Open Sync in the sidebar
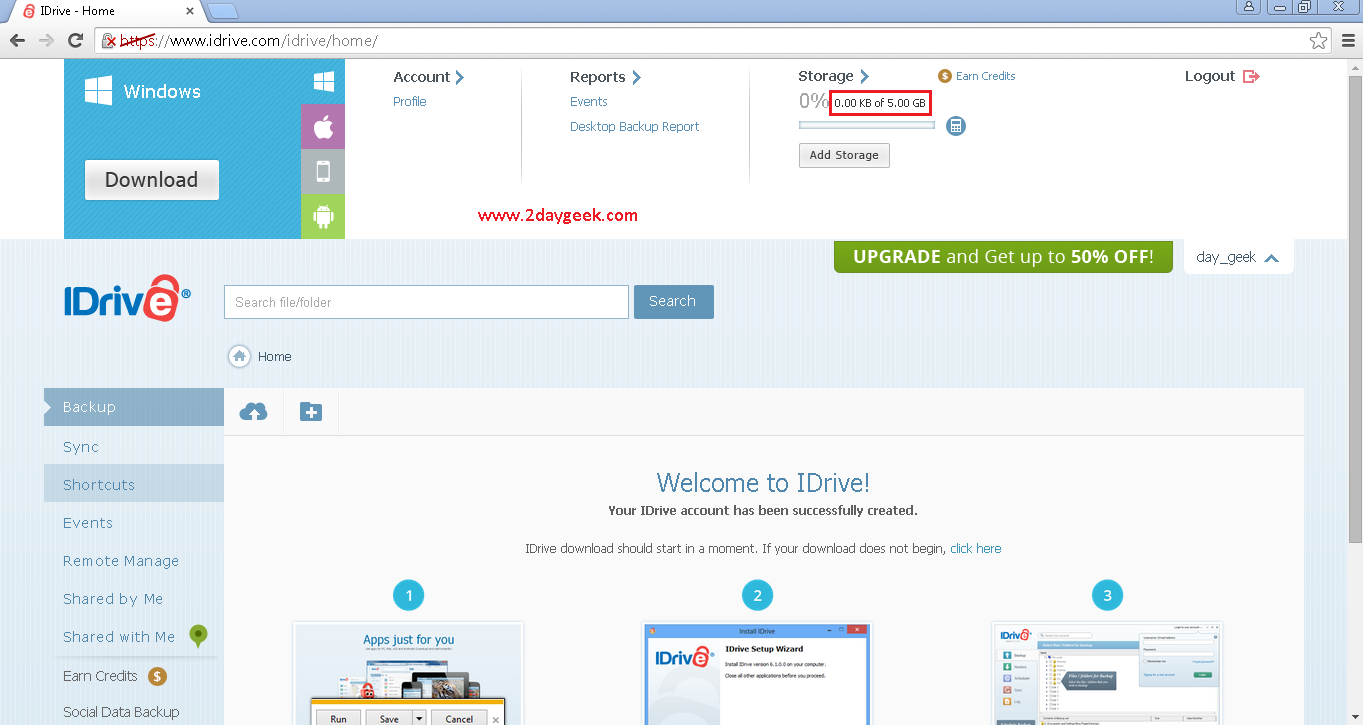The width and height of the screenshot is (1363, 725). 134,447
